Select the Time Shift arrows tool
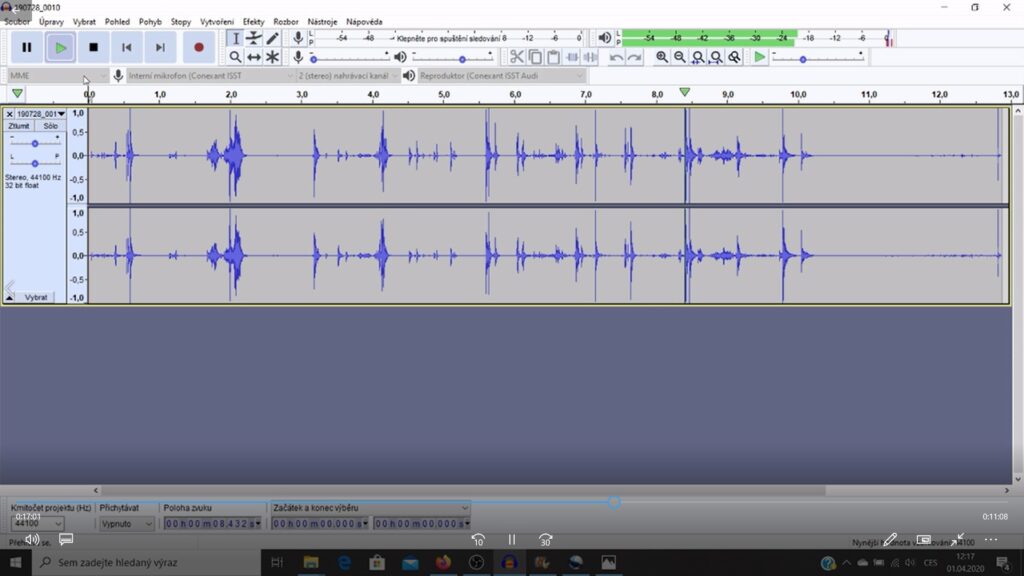The height and width of the screenshot is (576, 1024). click(x=254, y=57)
